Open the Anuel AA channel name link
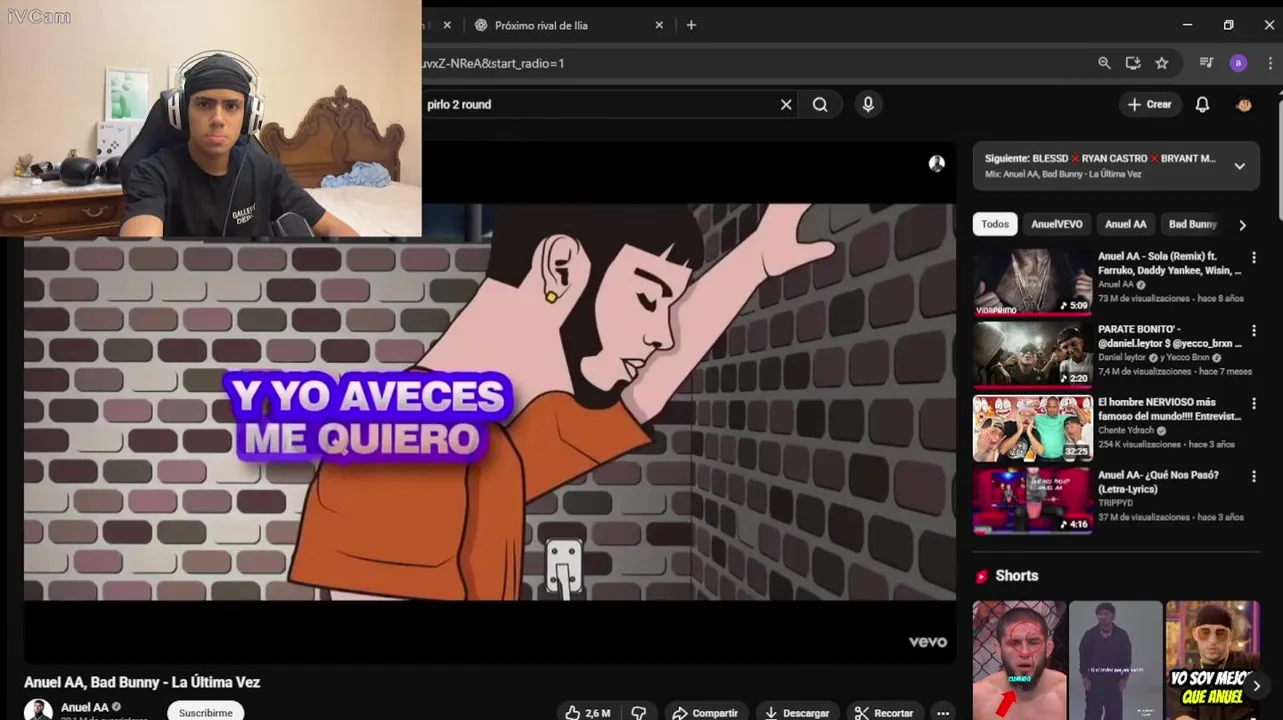This screenshot has width=1283, height=720. pos(85,707)
